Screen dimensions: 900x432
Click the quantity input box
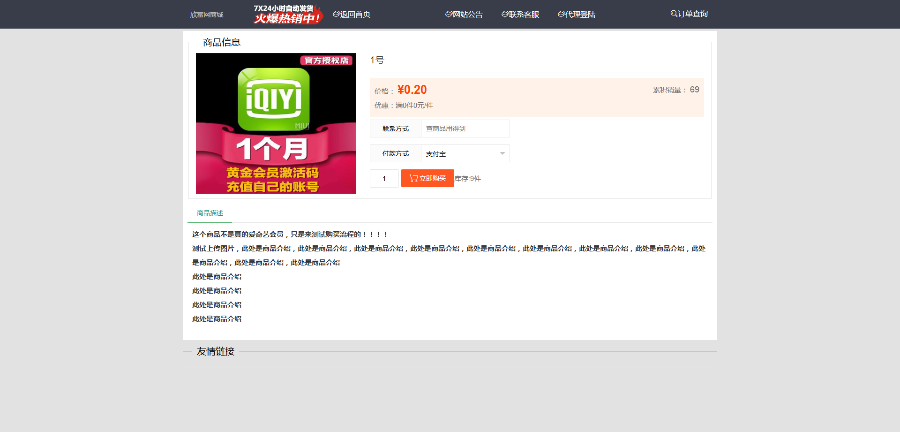click(384, 178)
